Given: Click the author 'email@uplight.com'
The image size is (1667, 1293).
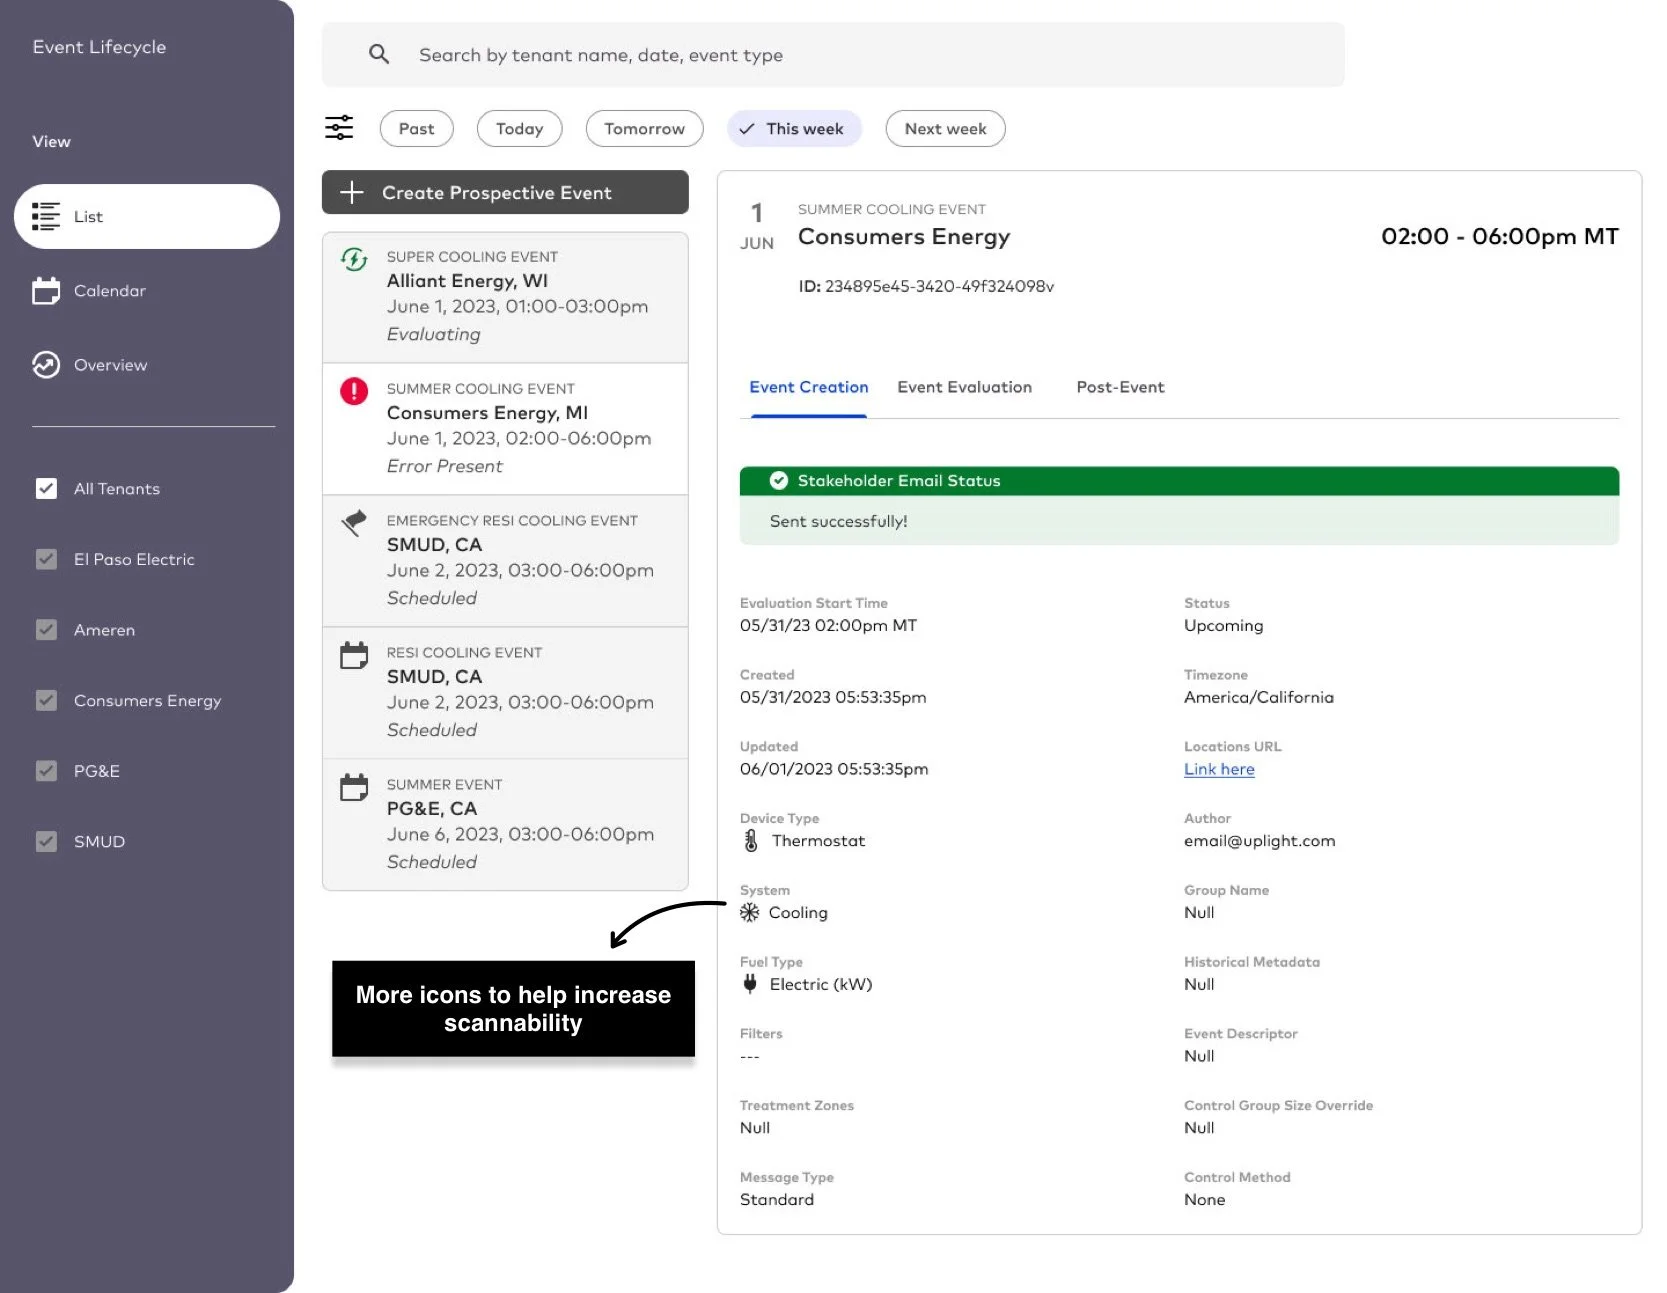Looking at the screenshot, I should tap(1259, 841).
